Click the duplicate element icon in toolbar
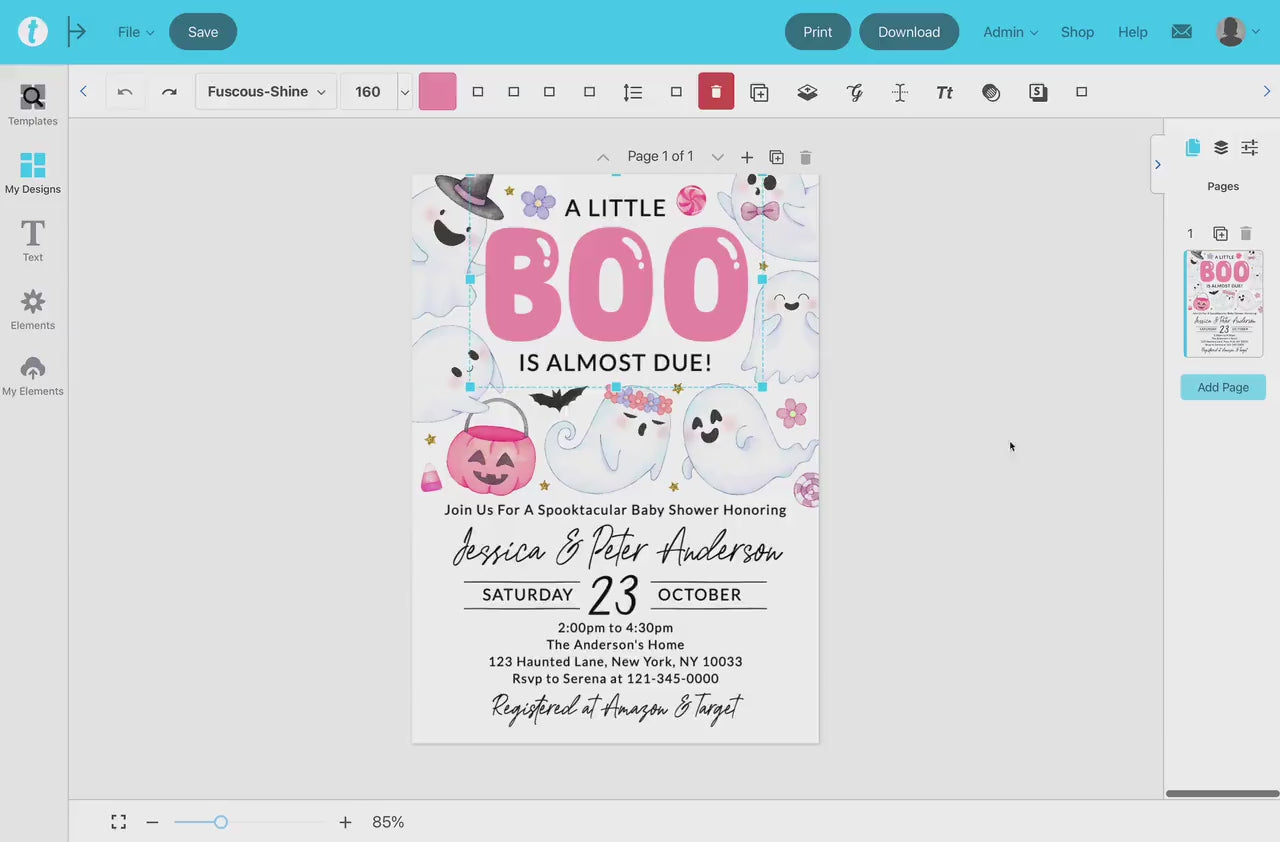Image resolution: width=1280 pixels, height=842 pixels. point(759,92)
